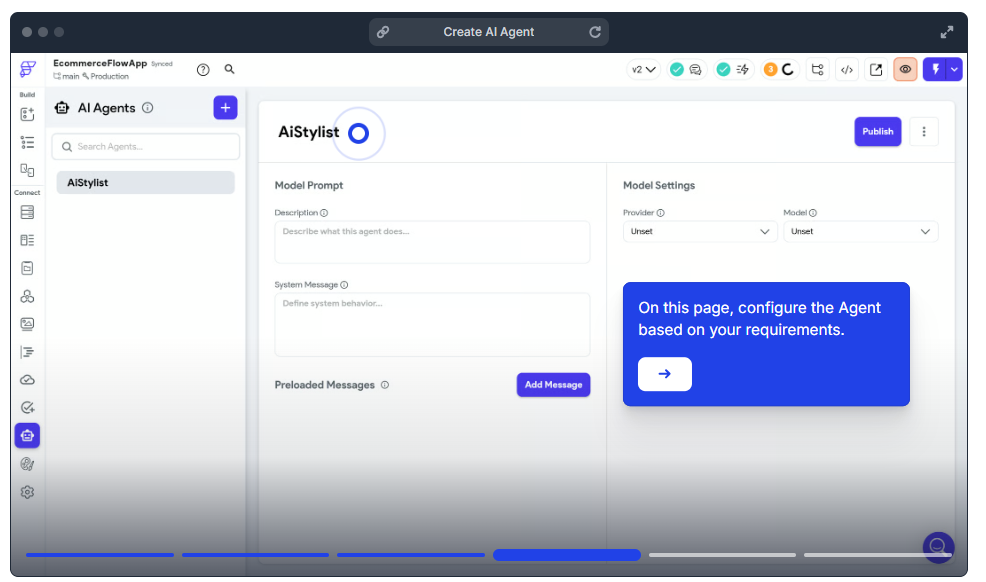Image resolution: width=986 pixels, height=582 pixels.
Task: Click the EcommerceFlowApp project name
Action: [x=100, y=63]
